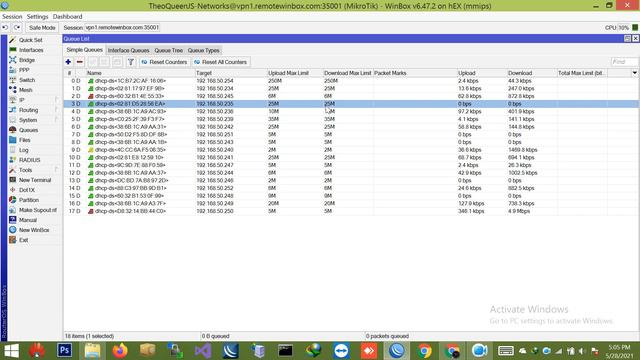Open Partition in the sidebar
Screen dimensions: 640x360
pyautogui.click(x=29, y=200)
